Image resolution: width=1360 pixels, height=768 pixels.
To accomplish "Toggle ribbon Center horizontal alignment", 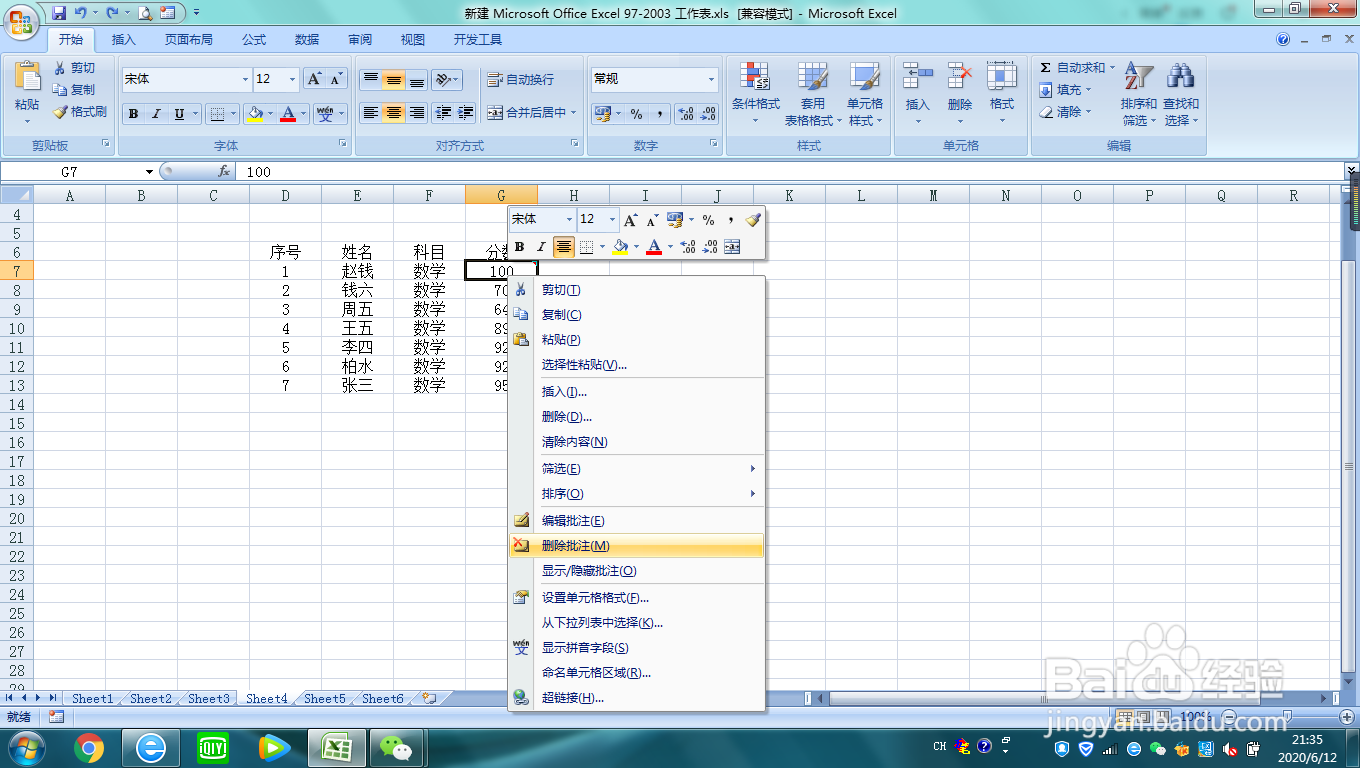I will tap(394, 113).
